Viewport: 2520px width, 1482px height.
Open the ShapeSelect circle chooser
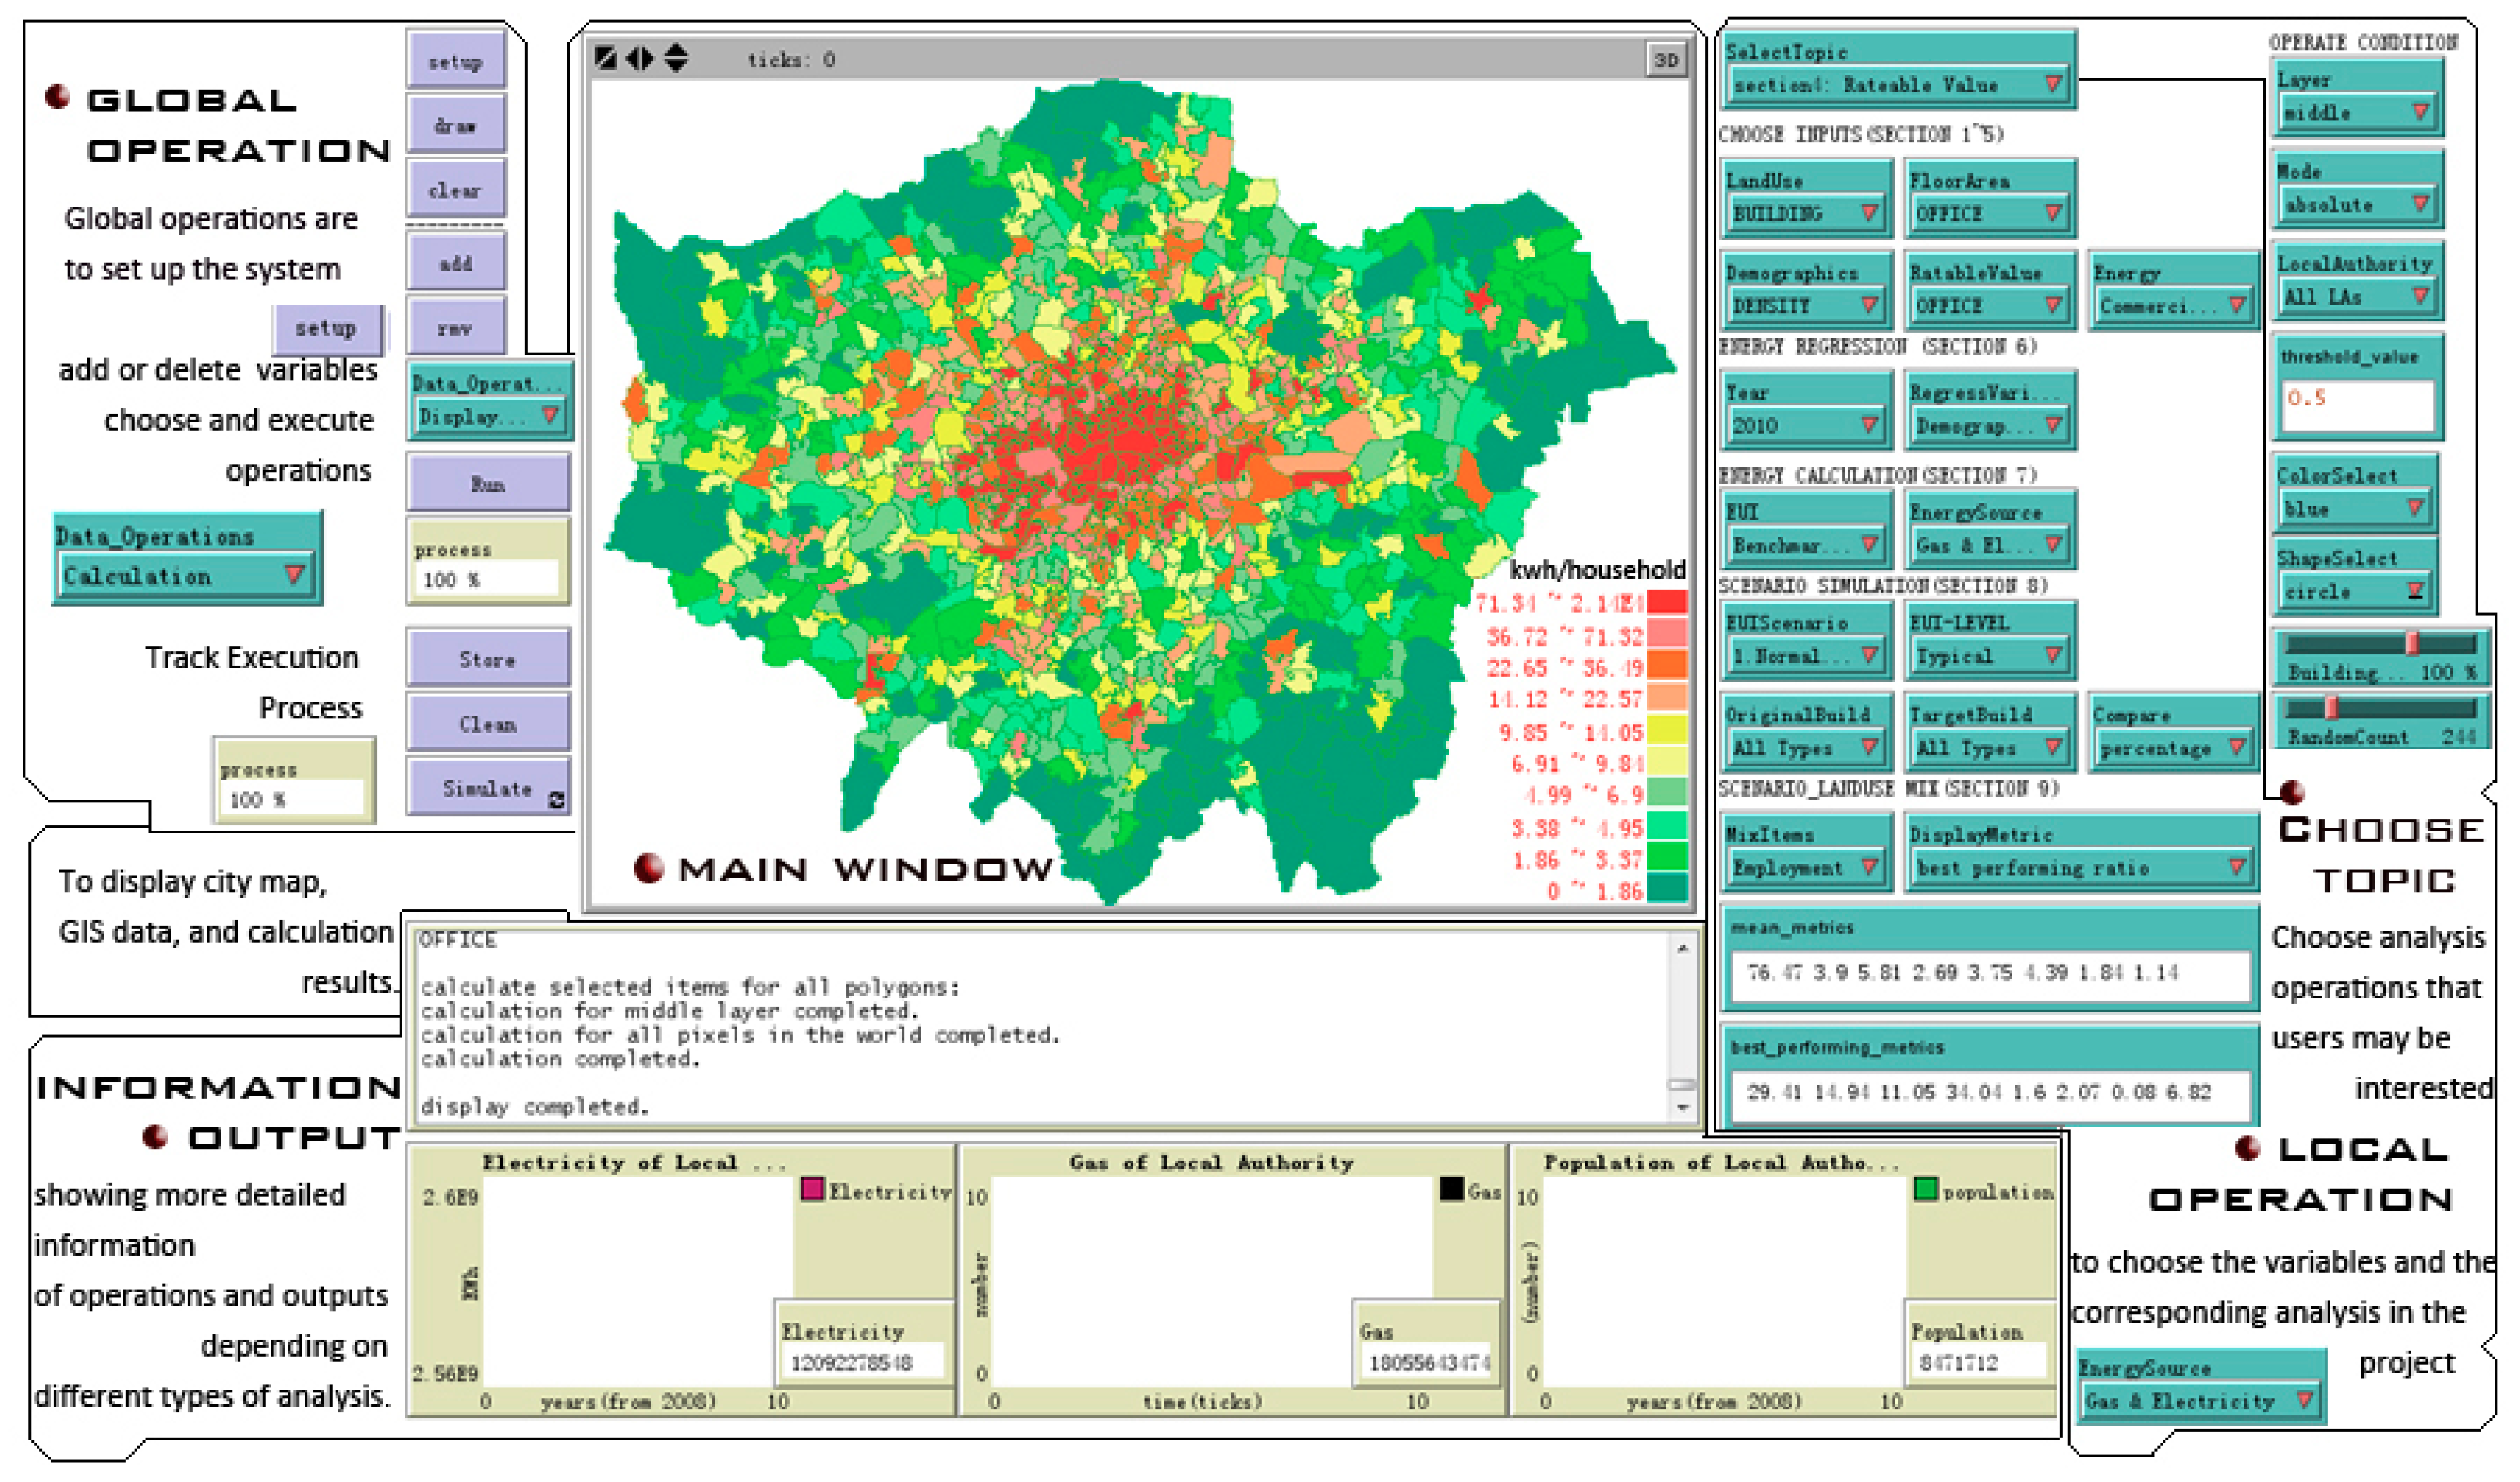click(x=2355, y=591)
